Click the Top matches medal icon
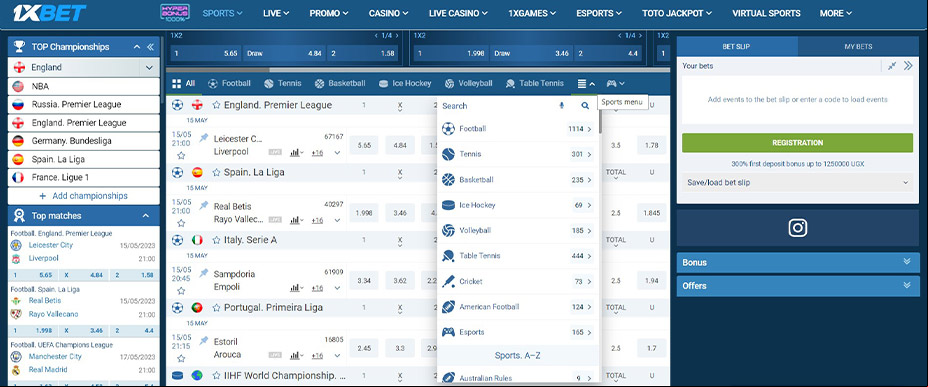The image size is (928, 387). point(19,215)
